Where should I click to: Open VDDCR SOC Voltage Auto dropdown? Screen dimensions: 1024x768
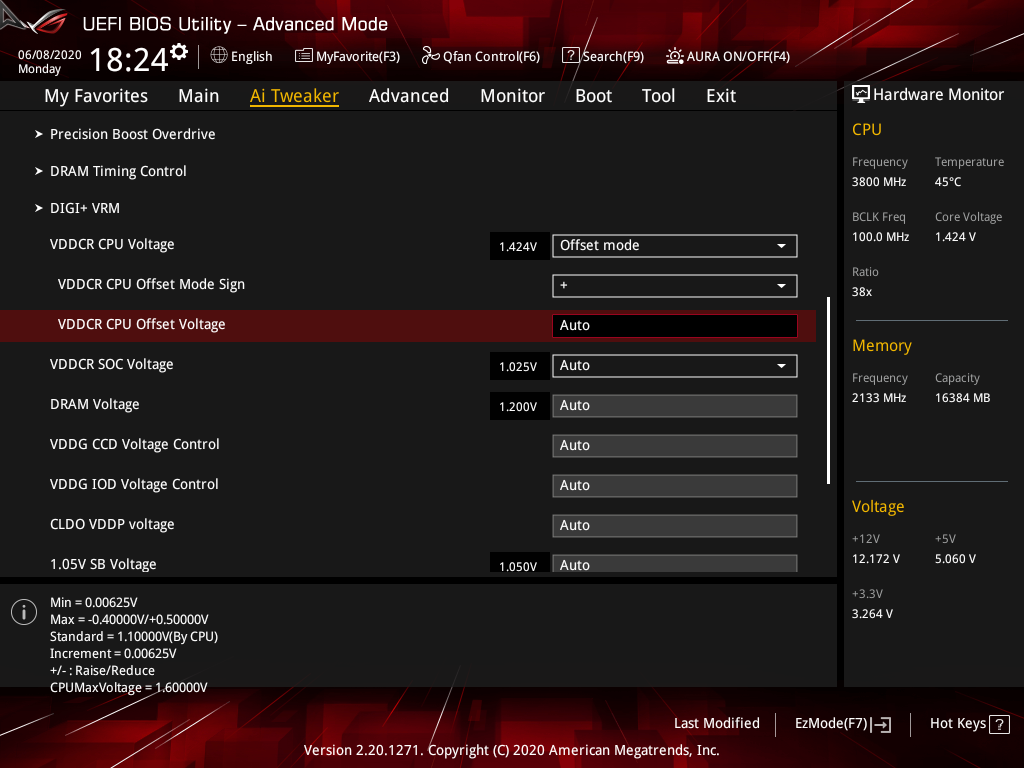(675, 366)
